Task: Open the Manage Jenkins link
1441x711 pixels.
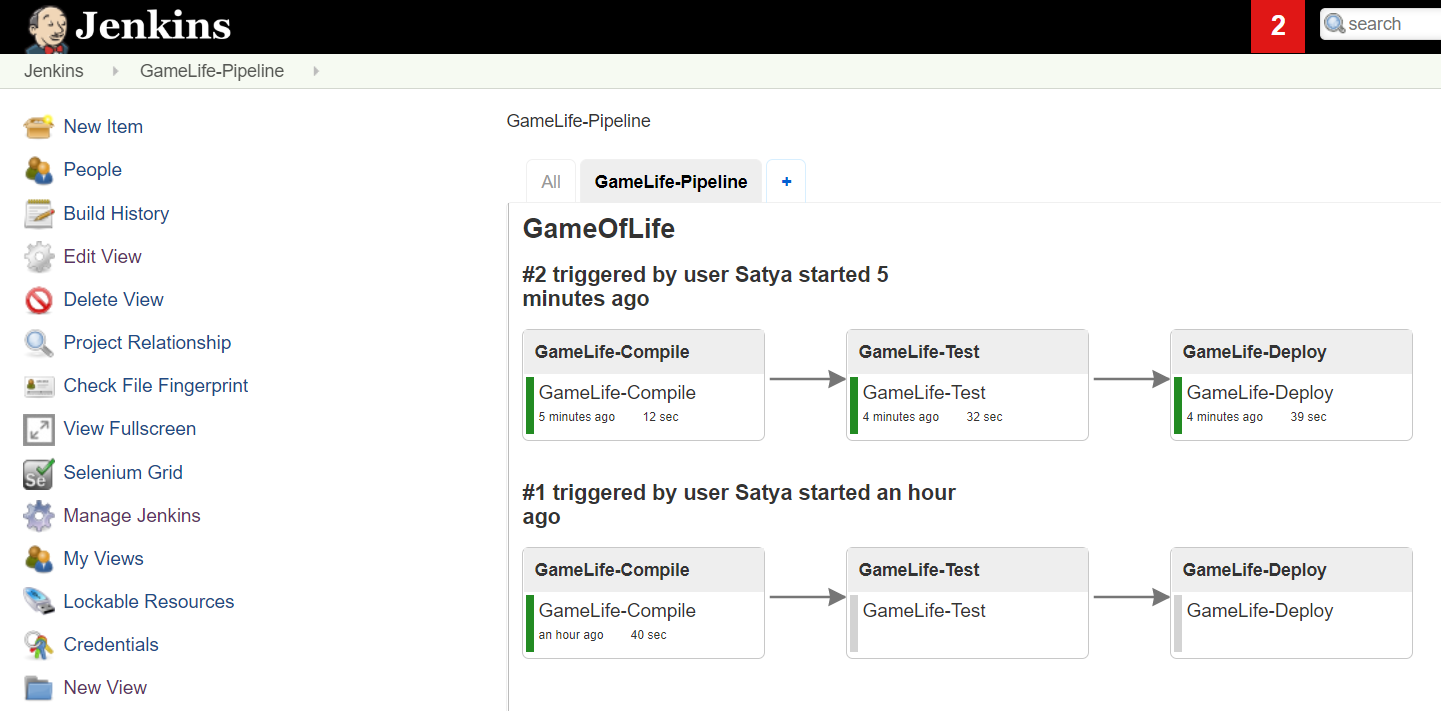Action: pos(132,516)
